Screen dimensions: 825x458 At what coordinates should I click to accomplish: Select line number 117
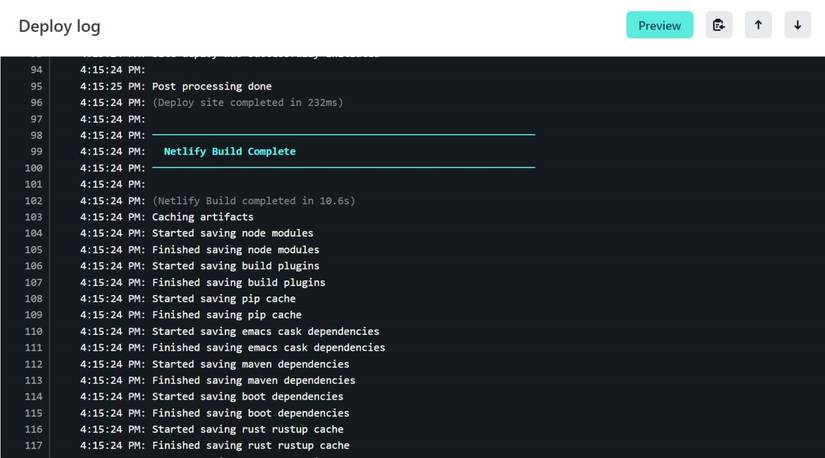point(34,446)
